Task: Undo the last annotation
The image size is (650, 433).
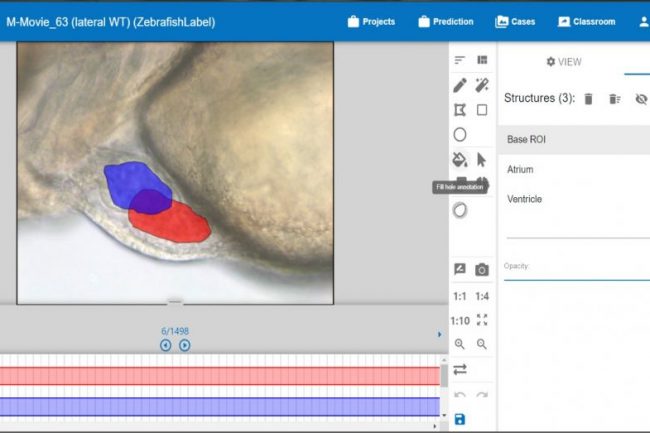Action: click(460, 395)
